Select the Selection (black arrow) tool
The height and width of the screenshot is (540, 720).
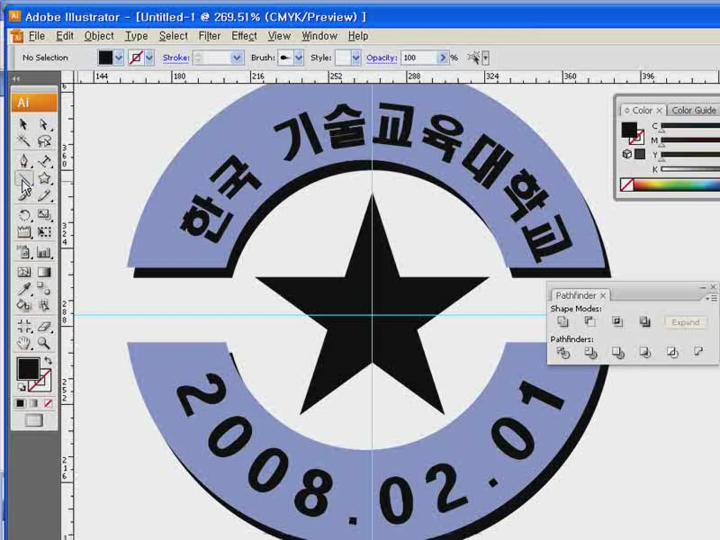24,124
